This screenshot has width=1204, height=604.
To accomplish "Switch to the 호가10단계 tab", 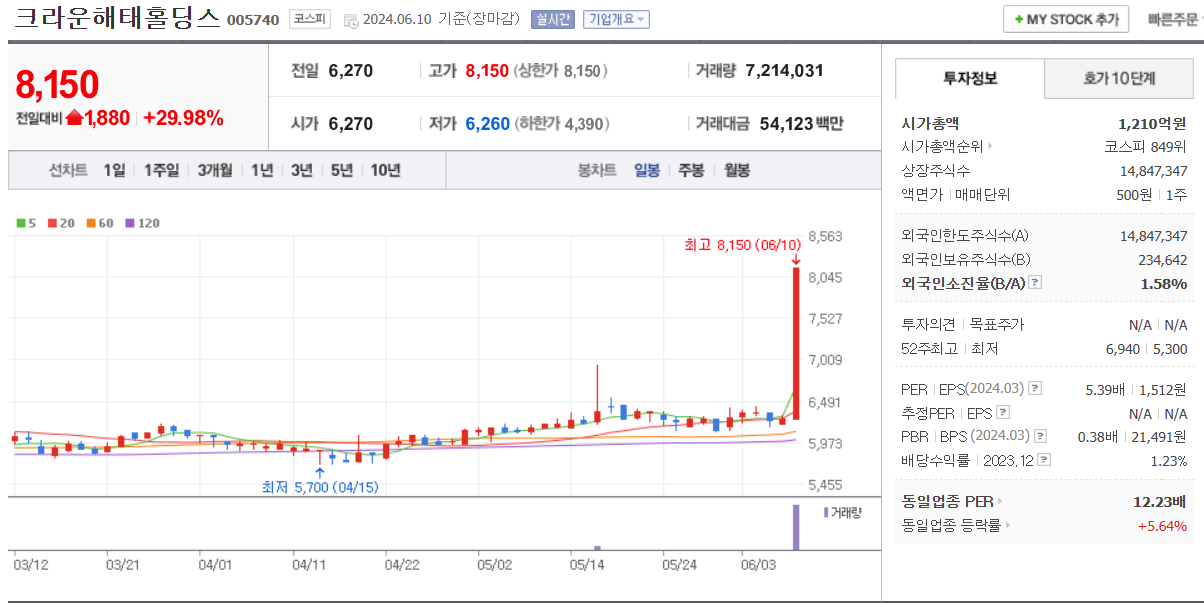I will point(1118,78).
